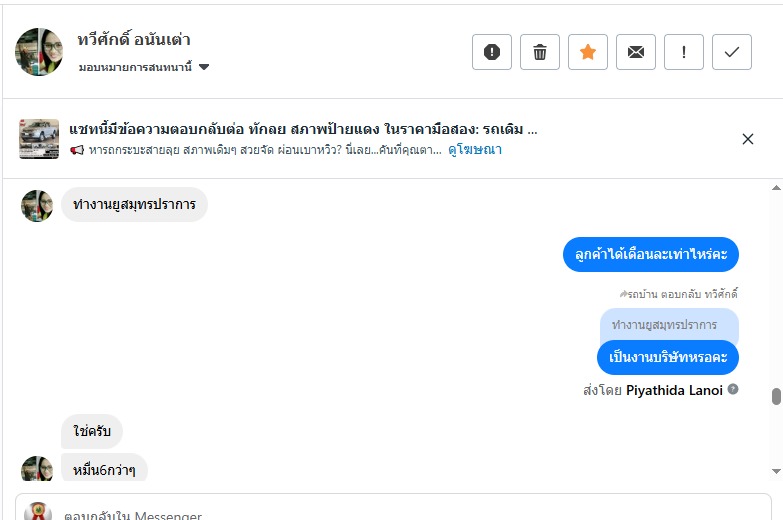Close the ad reply banner
Viewport: 783px width, 520px height.
point(748,139)
